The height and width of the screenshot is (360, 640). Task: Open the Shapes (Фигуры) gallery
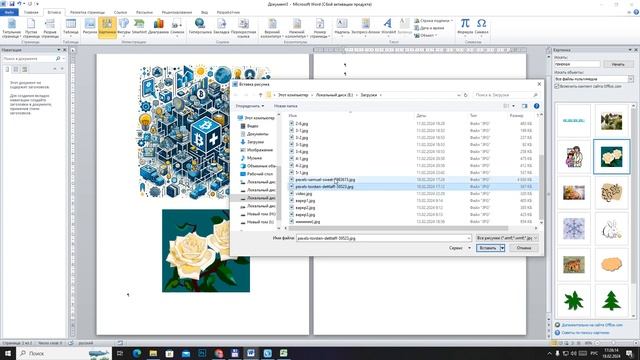[124, 27]
